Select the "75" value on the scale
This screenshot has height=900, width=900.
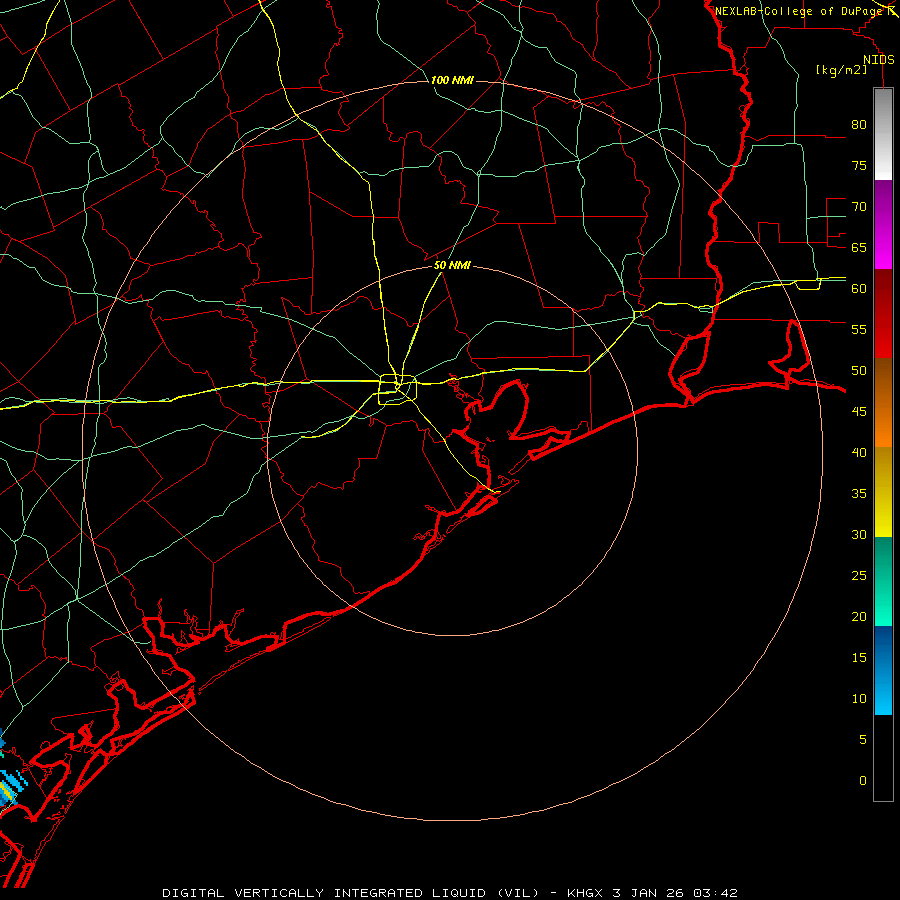click(x=859, y=165)
